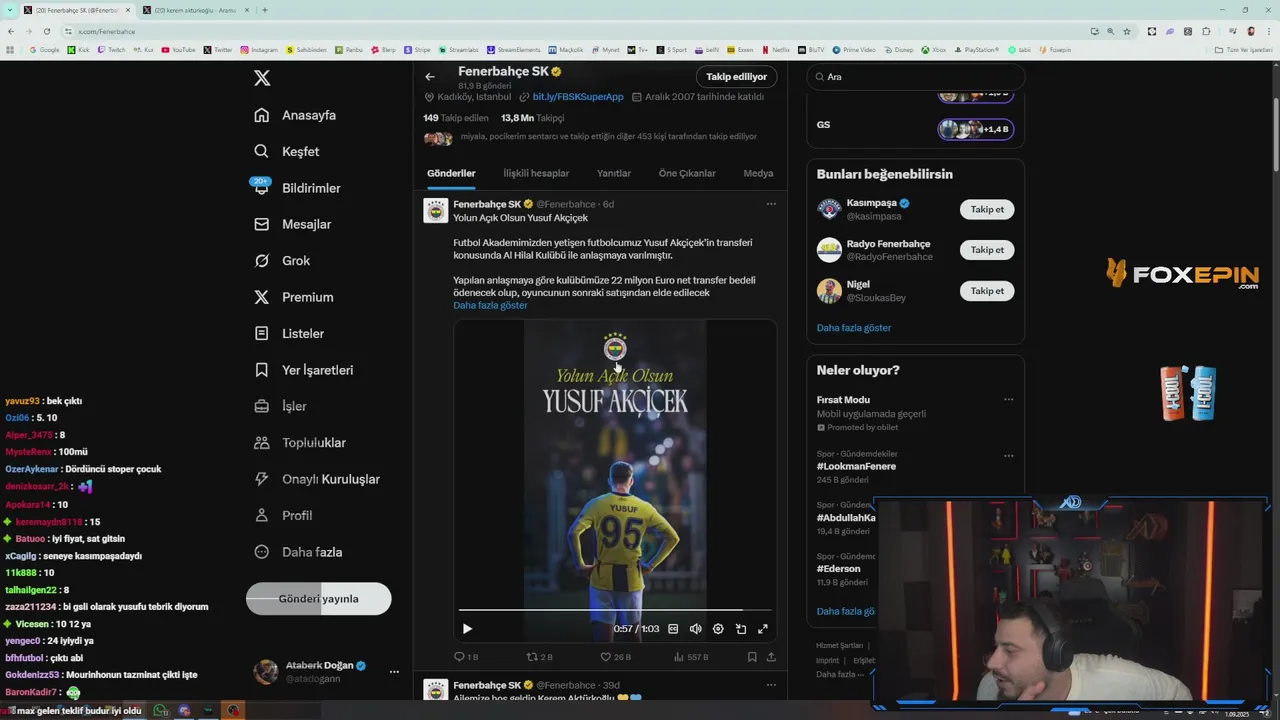1280x720 pixels.
Task: Click the back arrow beside Fenerbahçe SK
Action: pos(430,77)
